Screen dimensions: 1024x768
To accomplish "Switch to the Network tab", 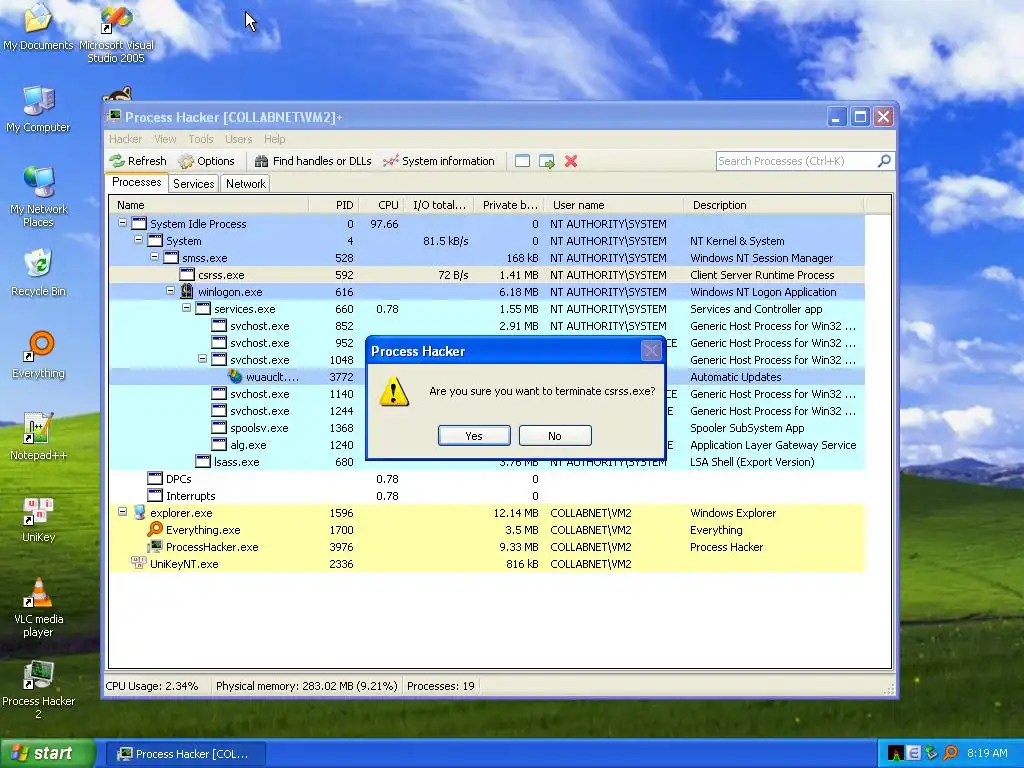I will pyautogui.click(x=246, y=184).
